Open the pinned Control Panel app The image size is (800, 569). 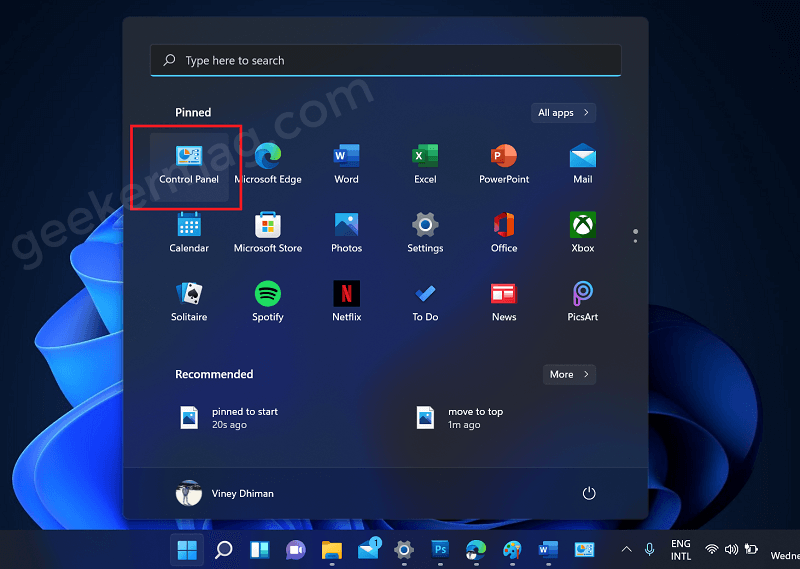[x=189, y=165]
